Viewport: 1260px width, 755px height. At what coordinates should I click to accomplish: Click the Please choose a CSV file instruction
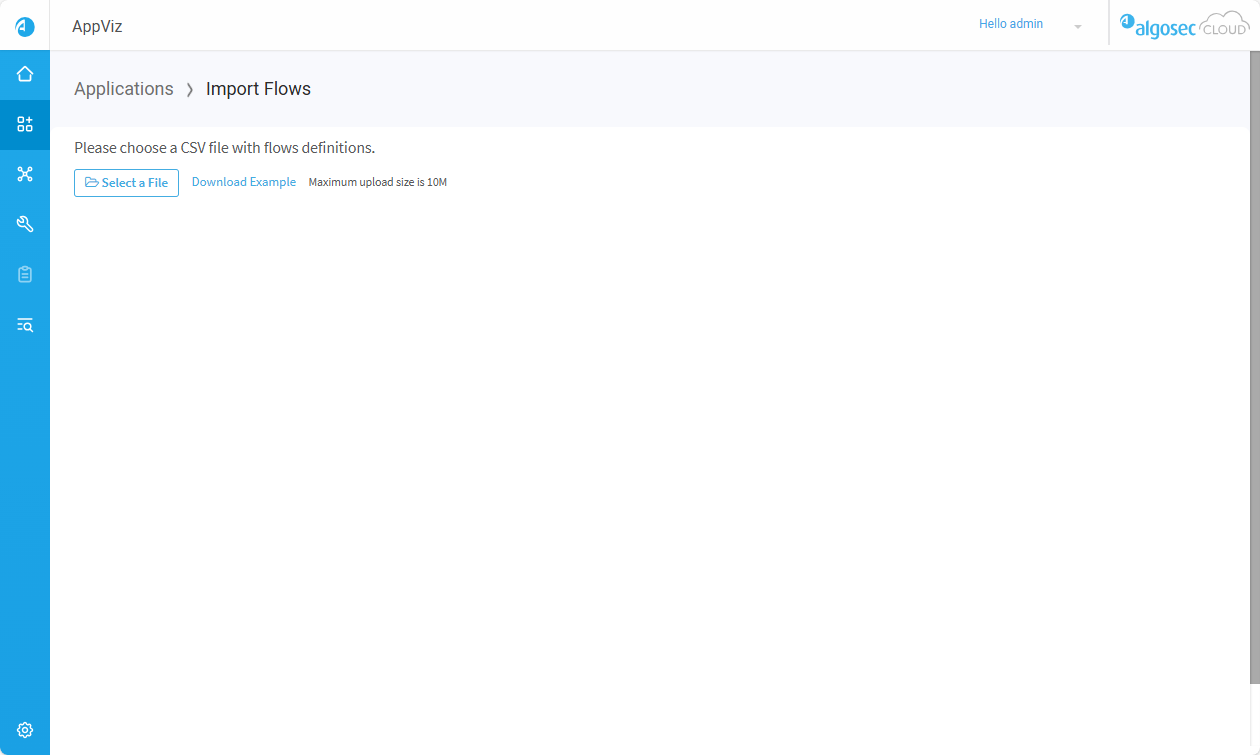[x=224, y=148]
